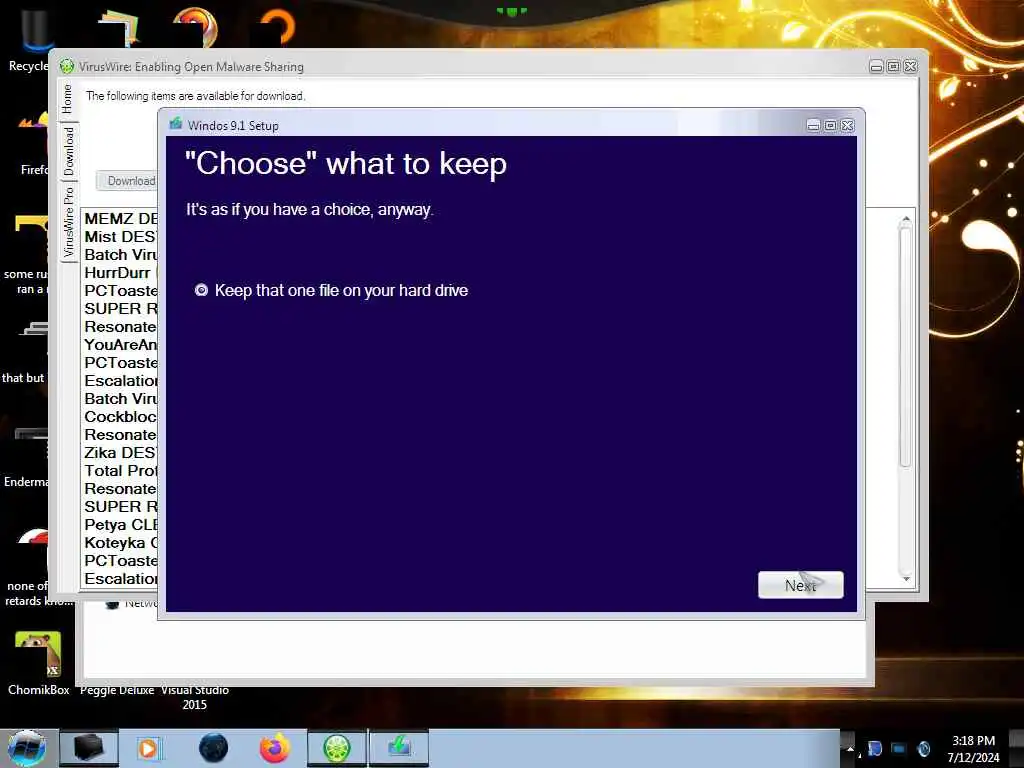The height and width of the screenshot is (768, 1024).
Task: Open the Visual Studio 2015 shortcut
Action: (195, 697)
